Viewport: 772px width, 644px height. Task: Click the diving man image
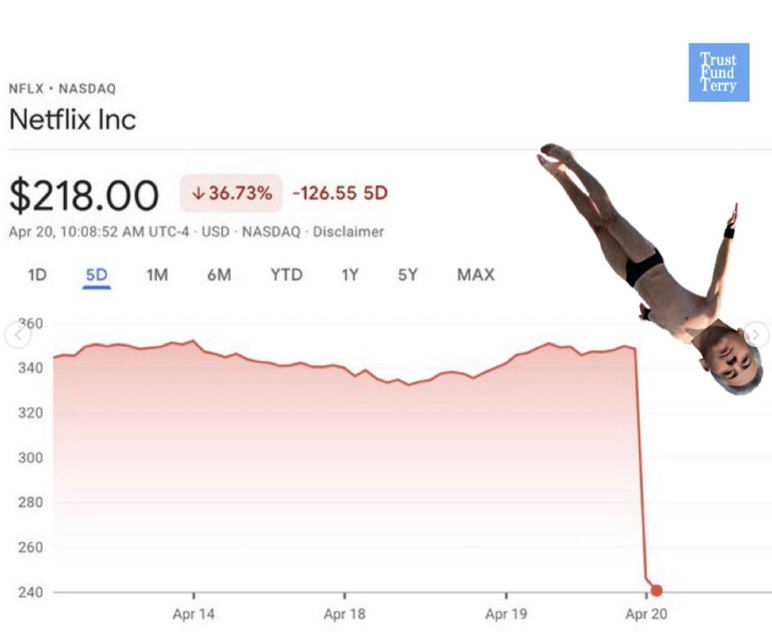pyautogui.click(x=650, y=260)
